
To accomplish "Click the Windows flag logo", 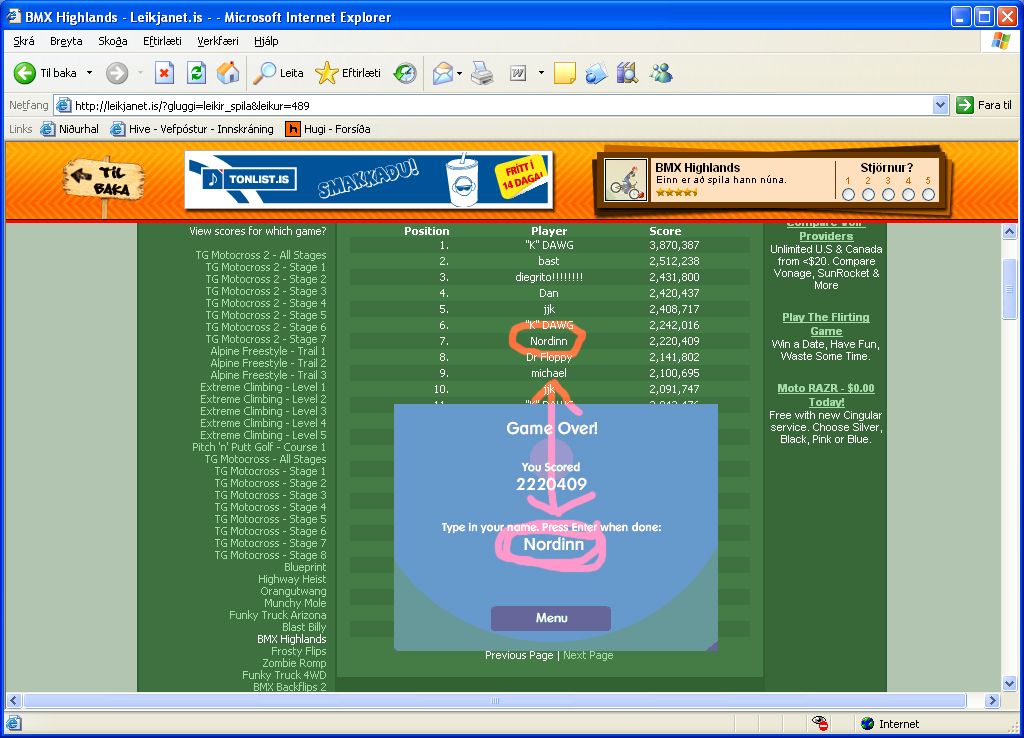I will 1000,41.
